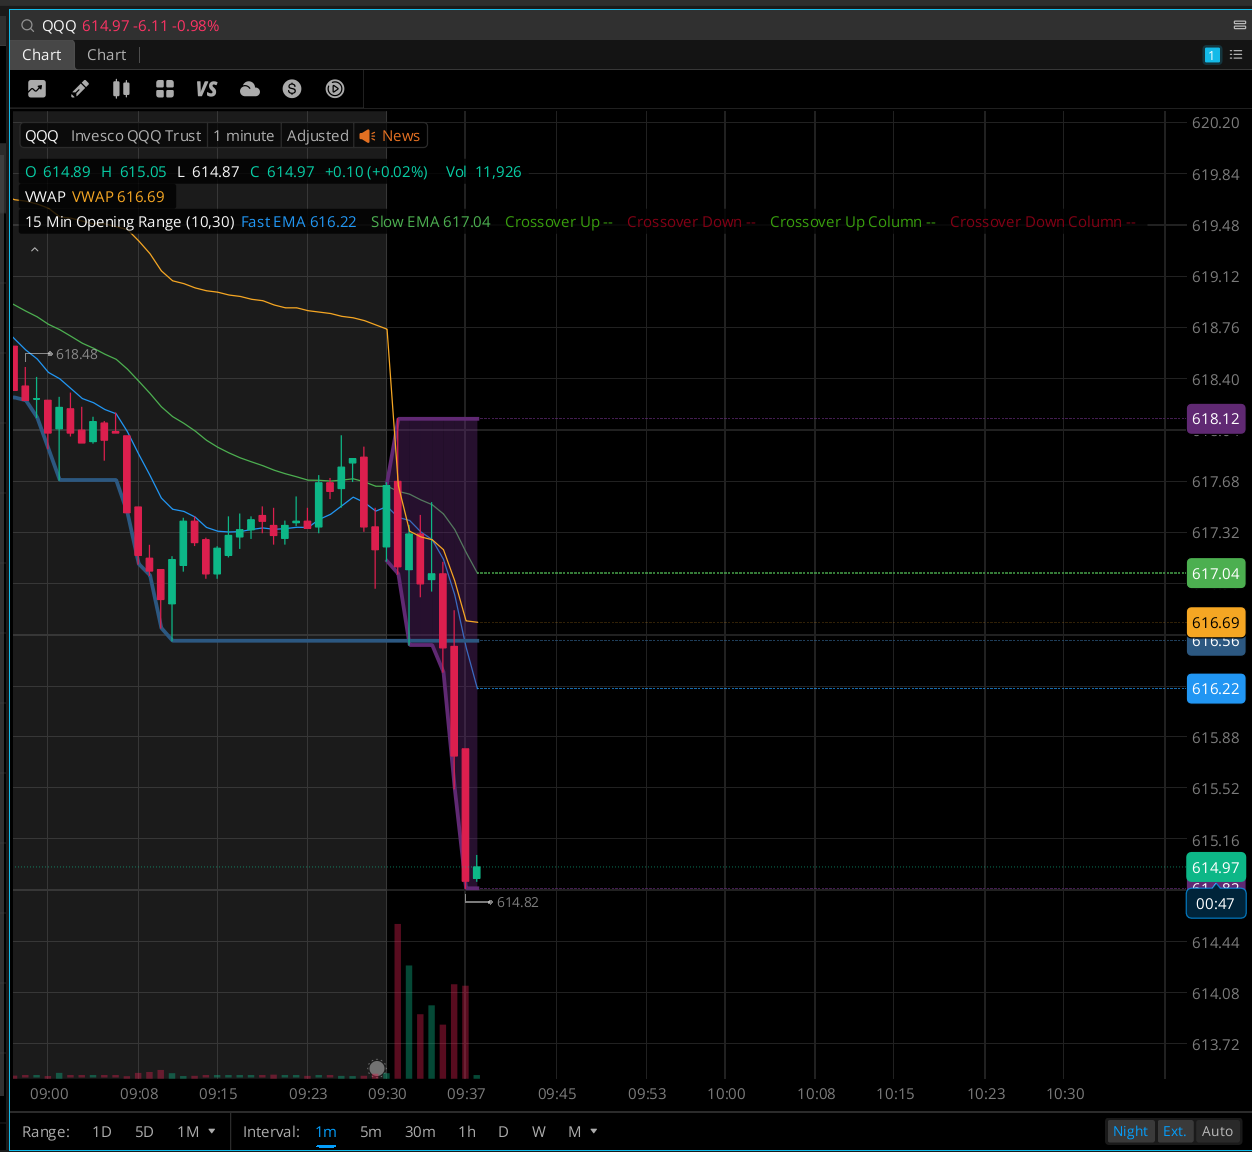Toggle the Night session button

pyautogui.click(x=1130, y=1131)
